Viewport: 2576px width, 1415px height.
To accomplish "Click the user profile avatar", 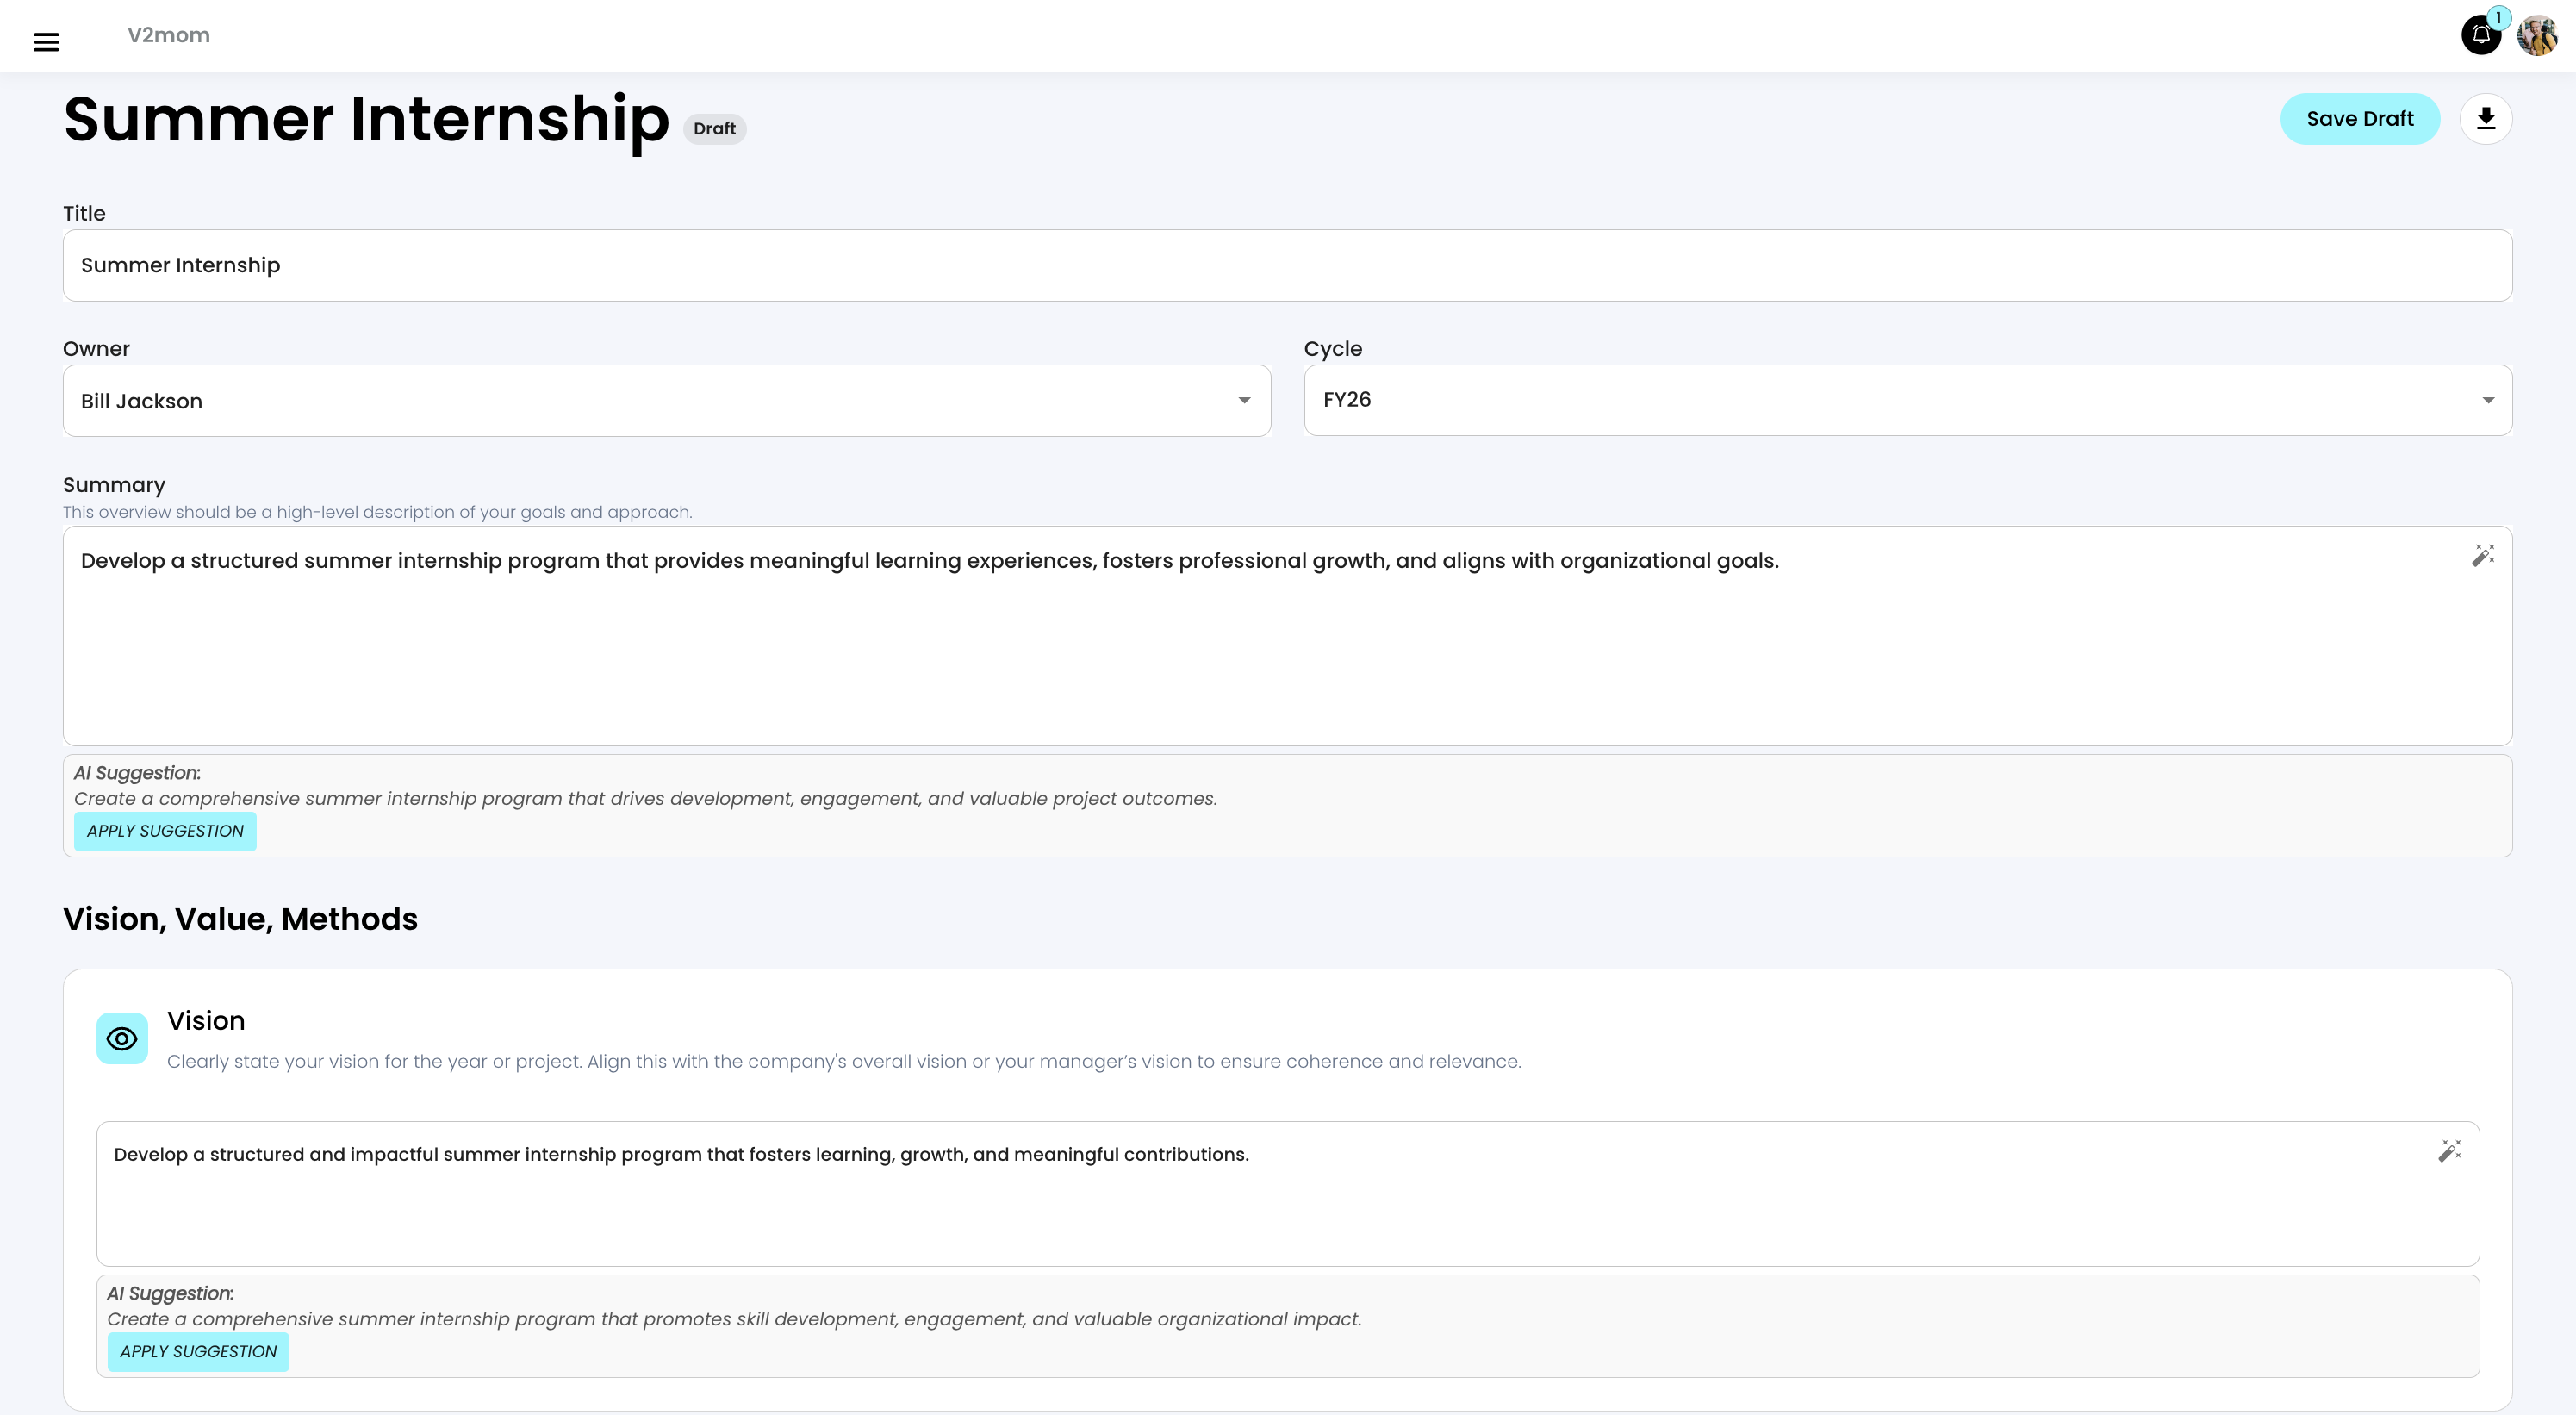I will tap(2537, 36).
